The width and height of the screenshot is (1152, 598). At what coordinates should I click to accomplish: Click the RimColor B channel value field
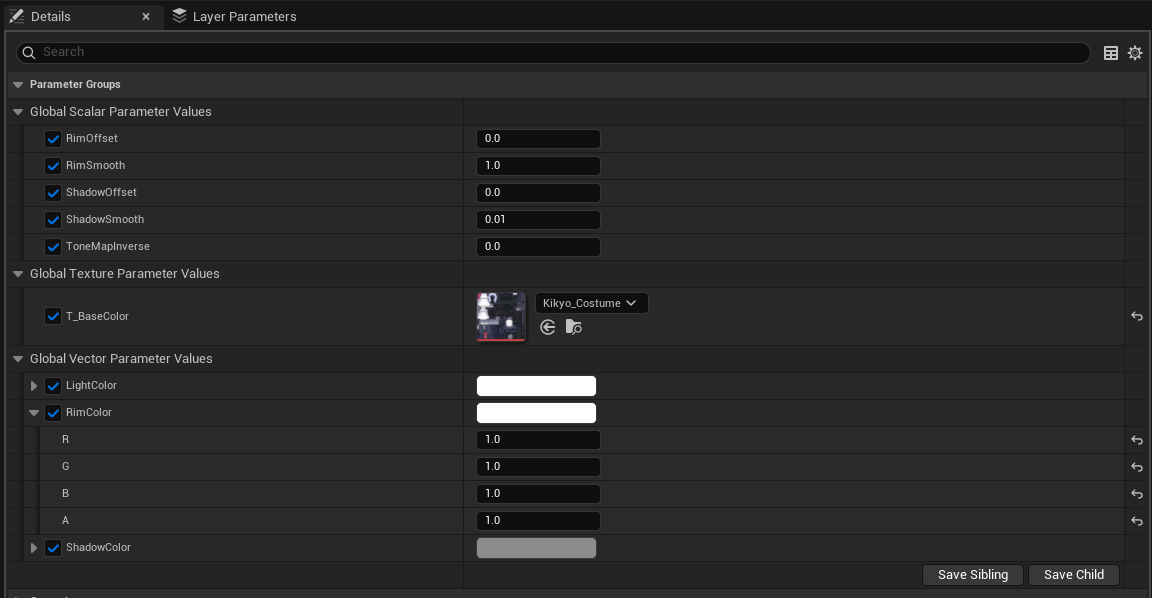pos(539,494)
